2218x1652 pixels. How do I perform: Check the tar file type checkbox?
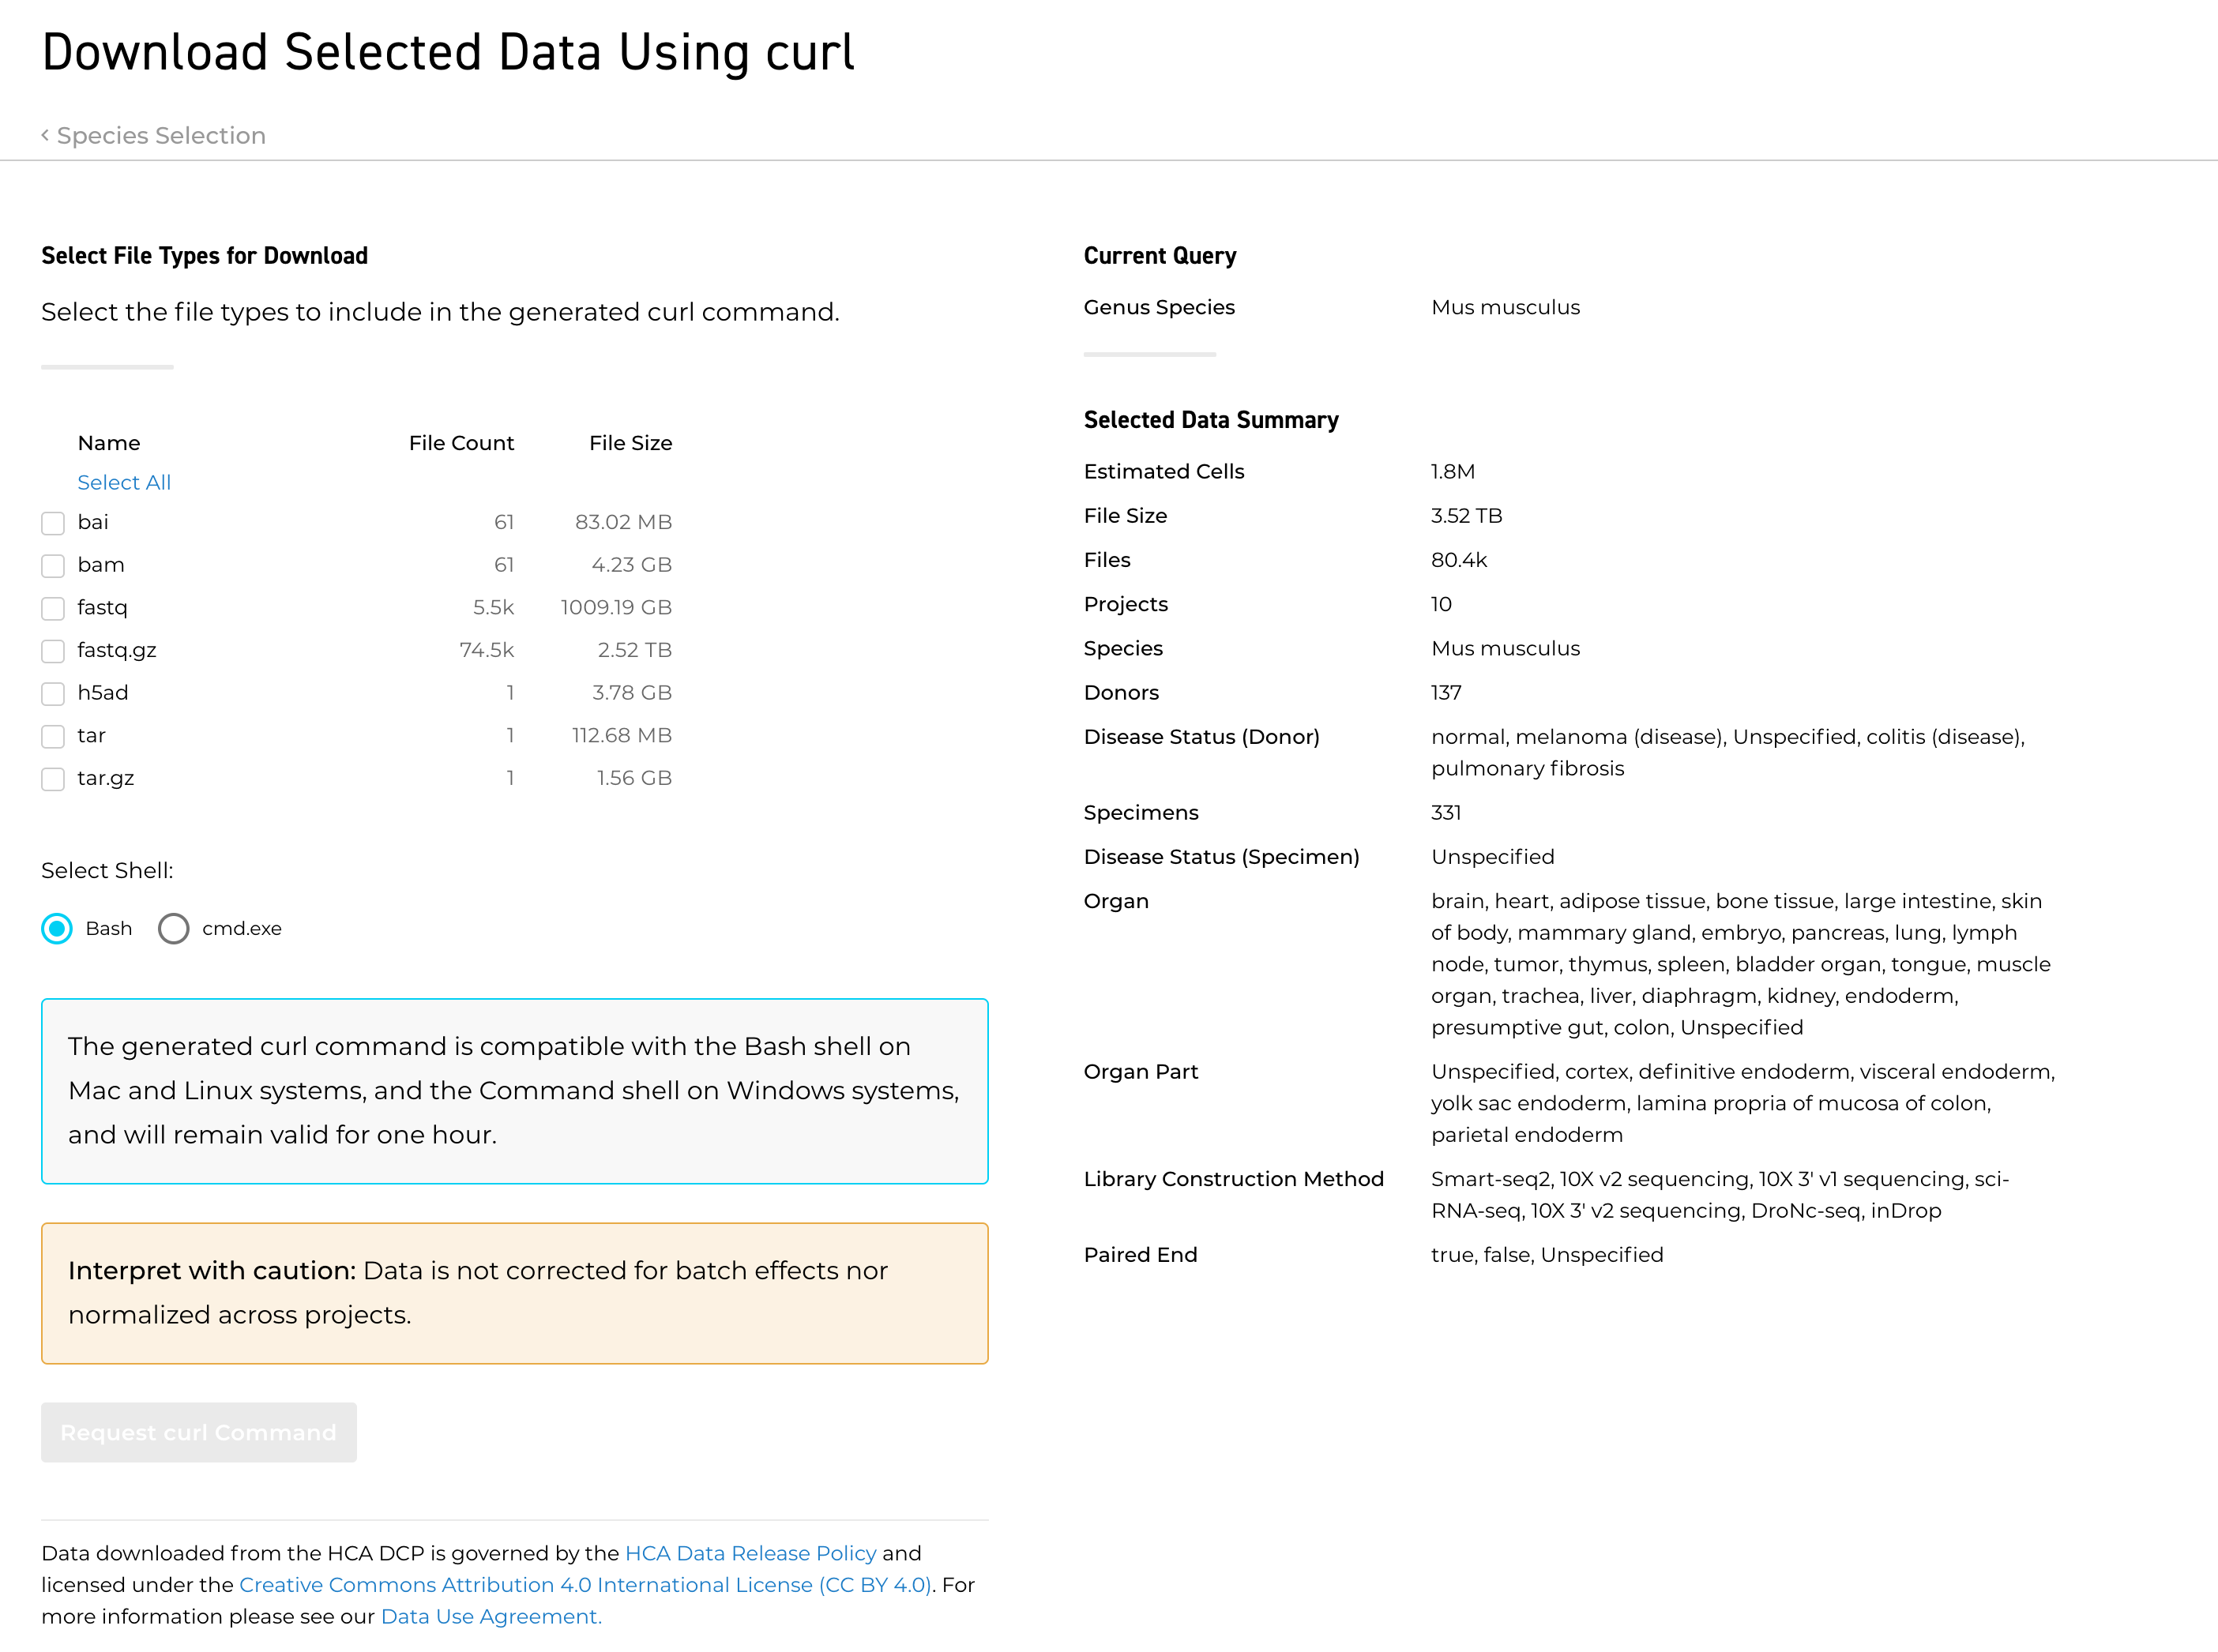point(53,736)
